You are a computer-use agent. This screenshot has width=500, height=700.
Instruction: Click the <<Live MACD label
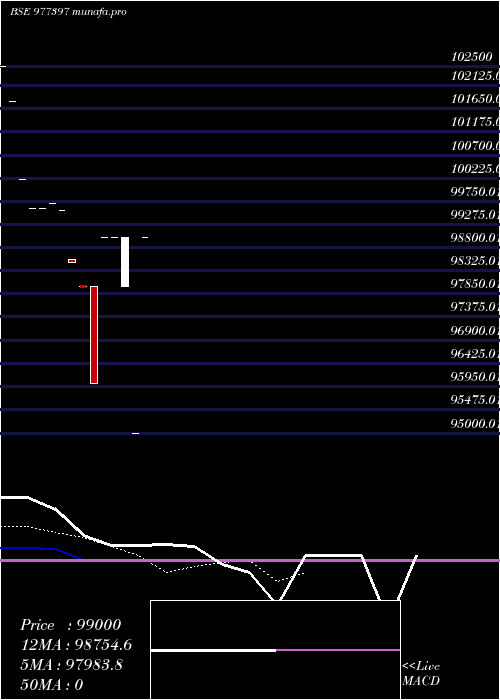(421, 673)
